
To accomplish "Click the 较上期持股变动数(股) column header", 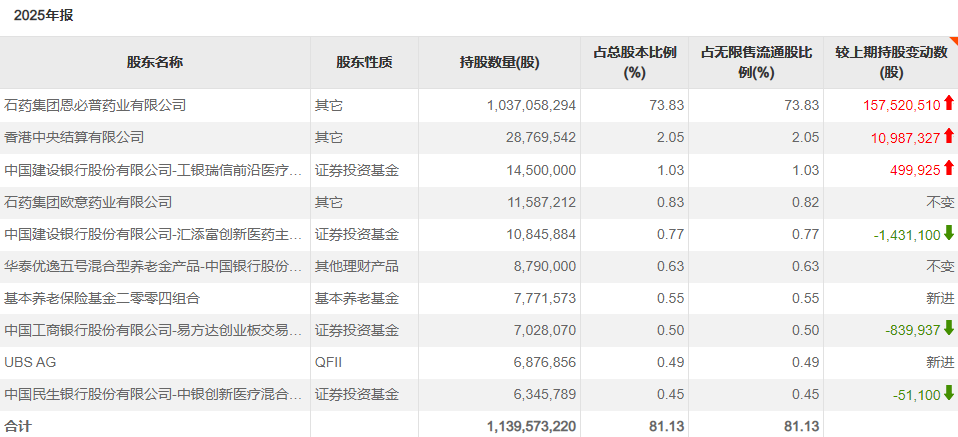I will [x=891, y=62].
